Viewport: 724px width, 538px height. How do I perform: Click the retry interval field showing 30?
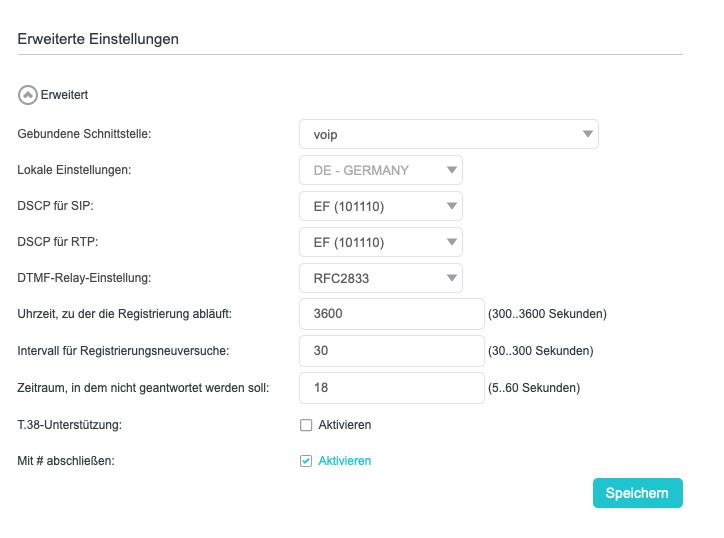point(391,351)
